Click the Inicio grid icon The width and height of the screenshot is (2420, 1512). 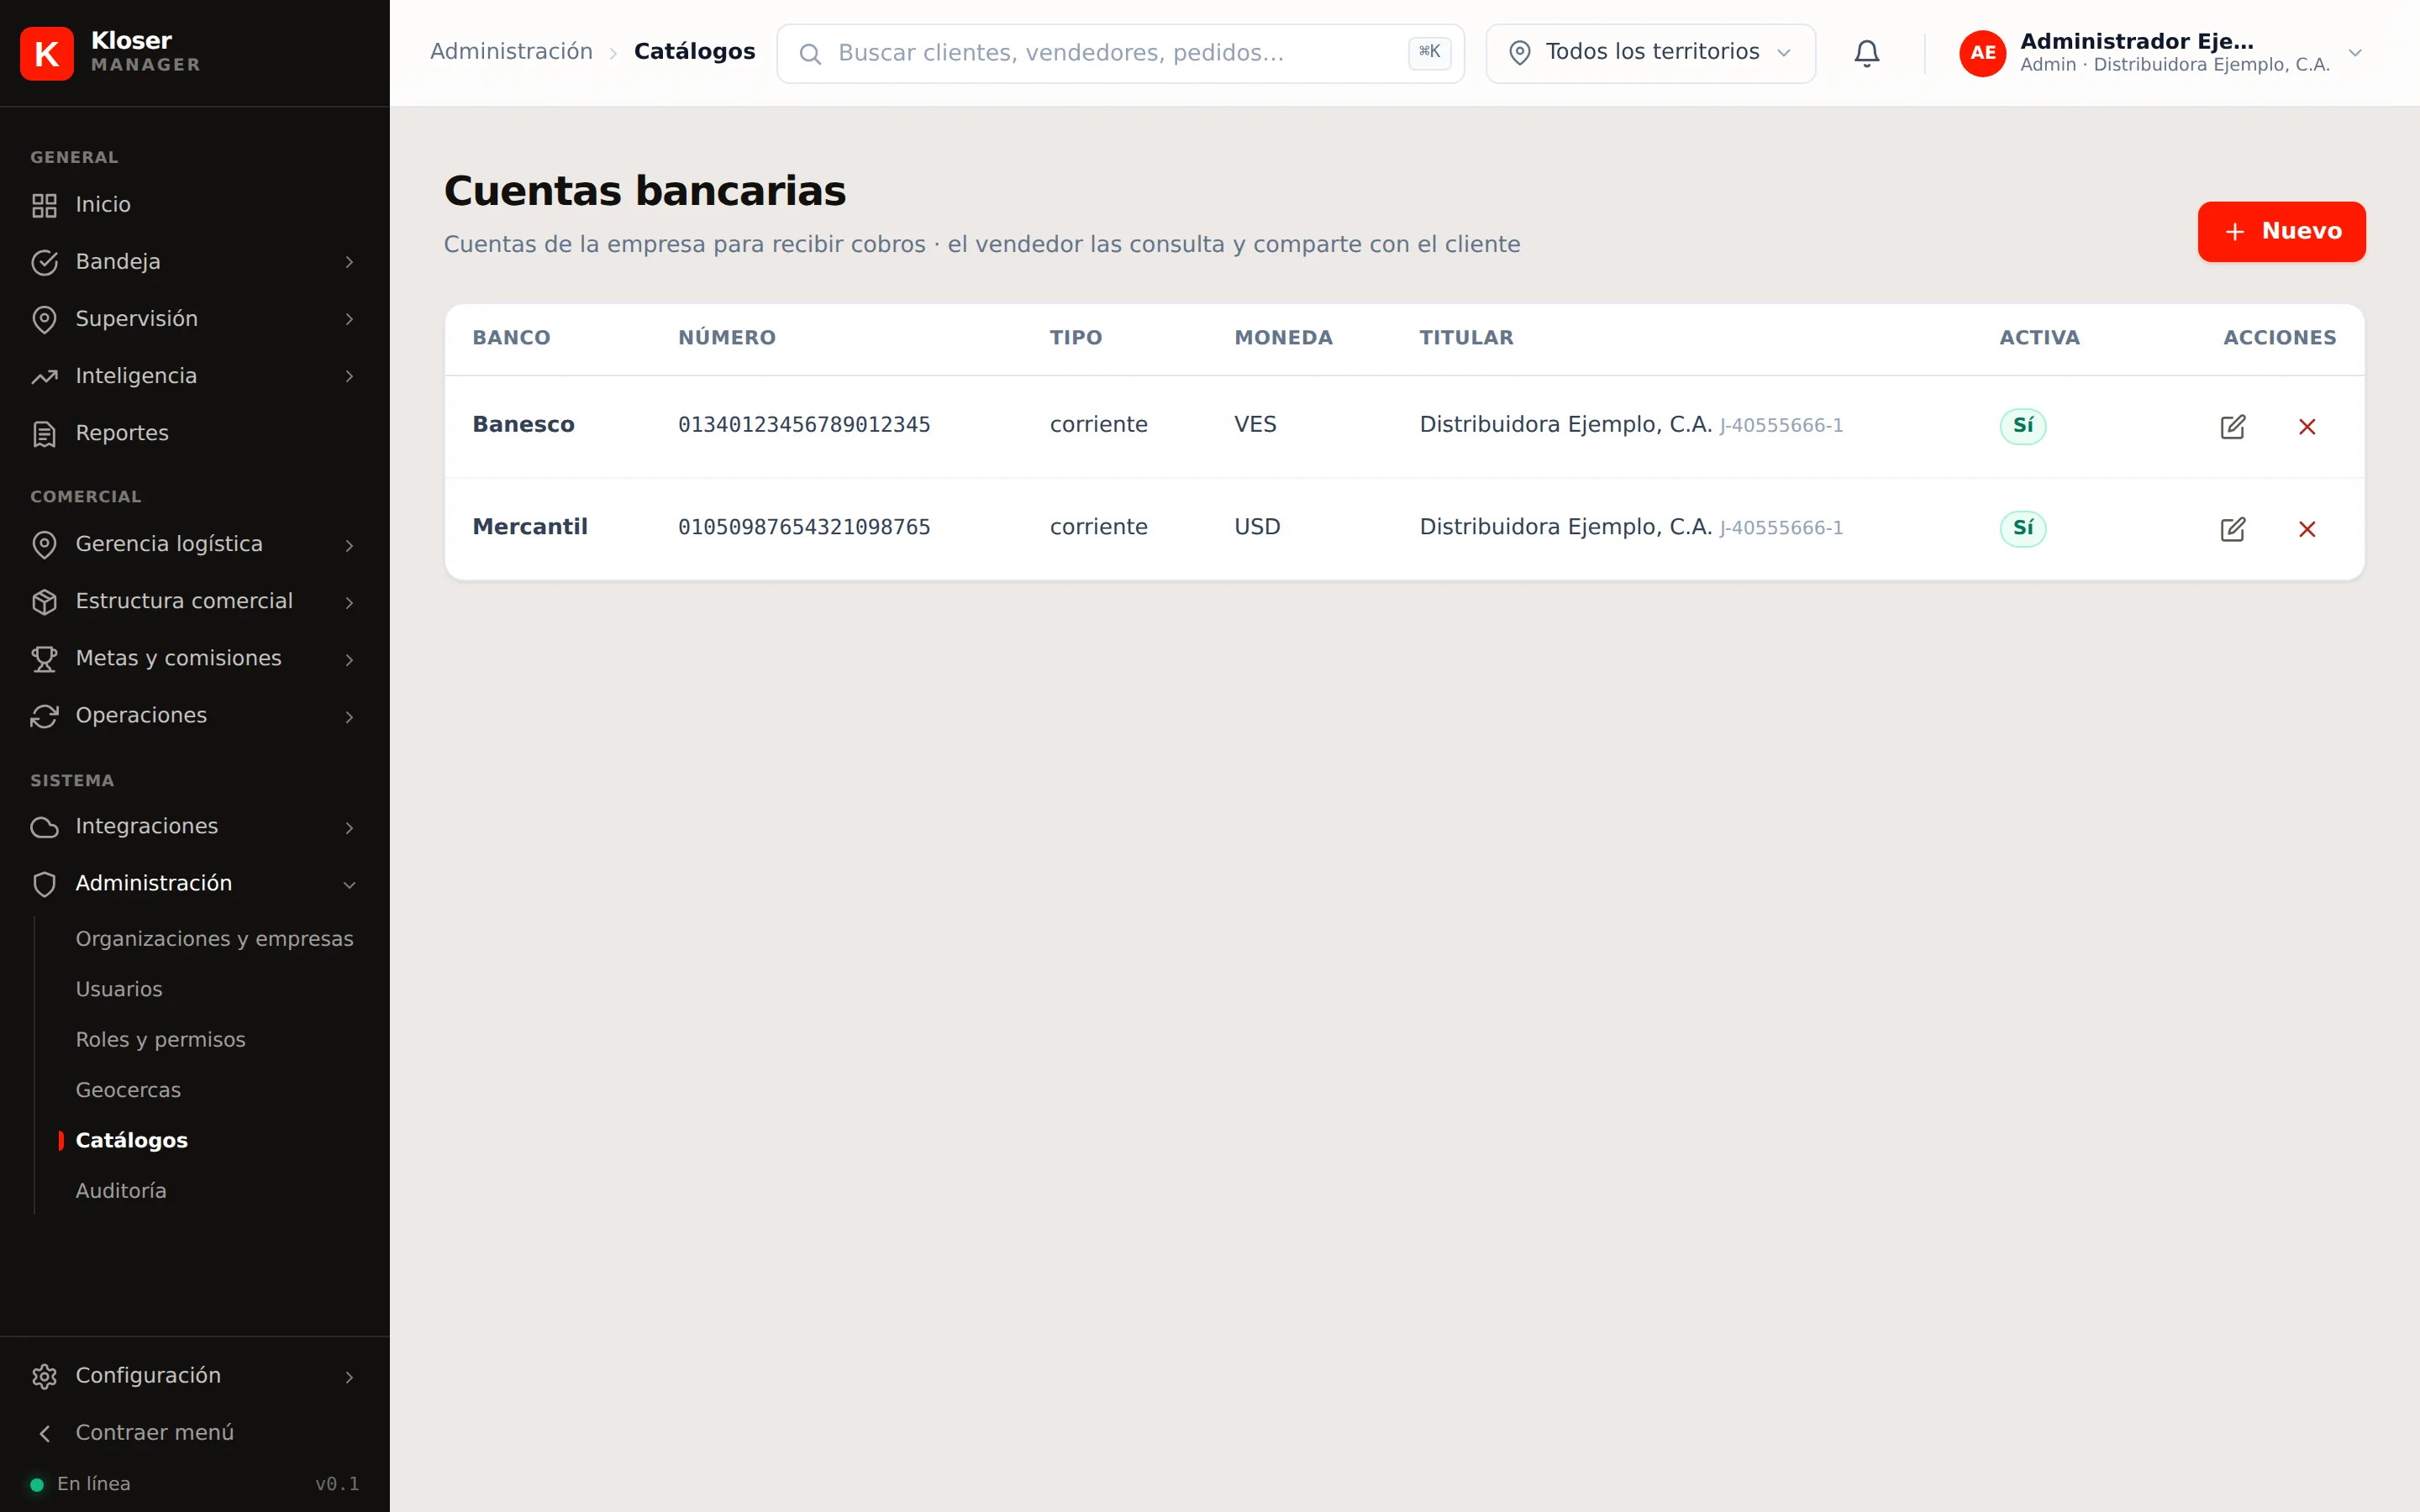click(x=44, y=205)
